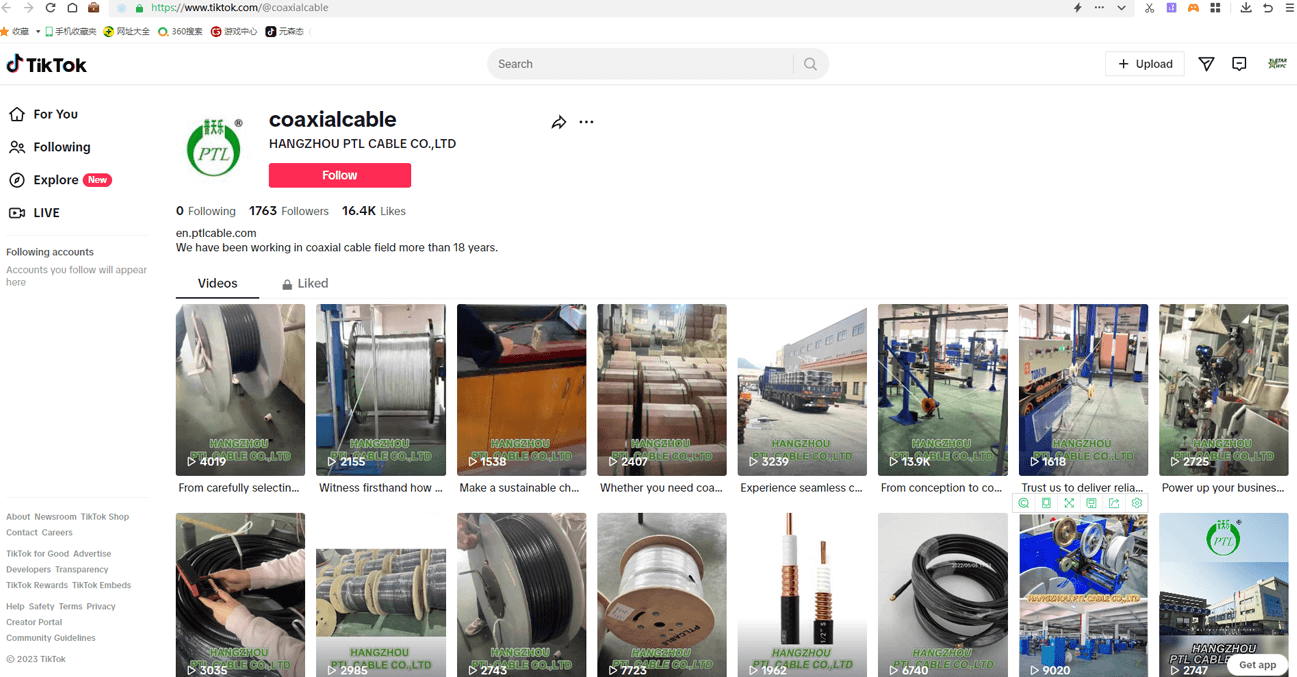Click green share icon in floating toolbar
This screenshot has width=1297, height=677.
[x=1114, y=503]
